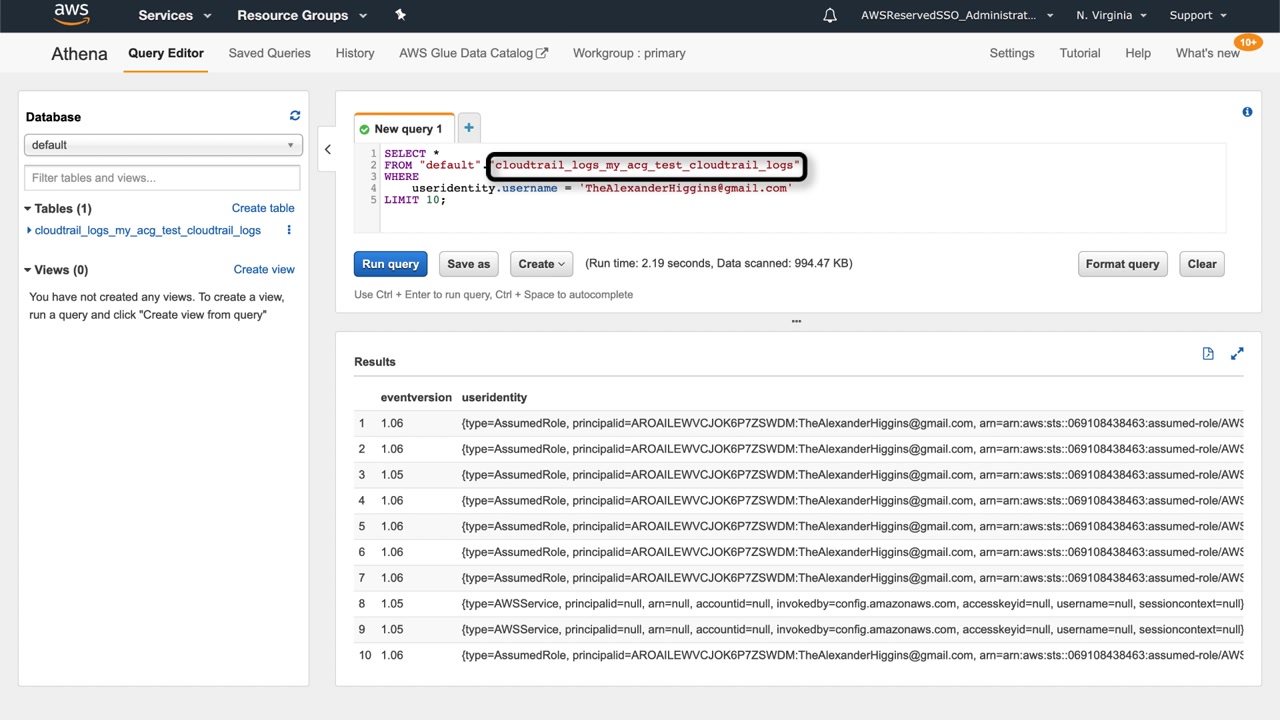Switch to Saved Queries tab
Image resolution: width=1280 pixels, height=720 pixels.
(269, 53)
